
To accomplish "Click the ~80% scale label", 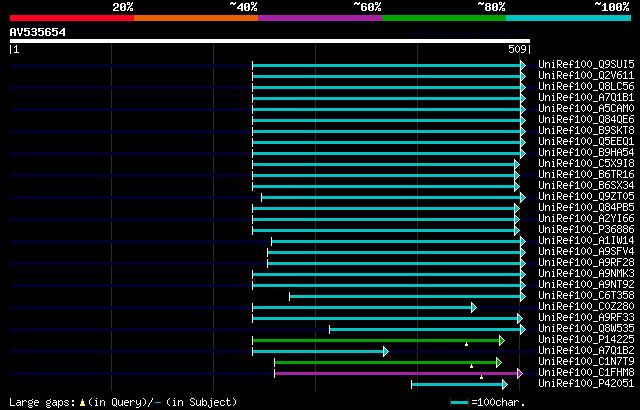I will point(491,7).
